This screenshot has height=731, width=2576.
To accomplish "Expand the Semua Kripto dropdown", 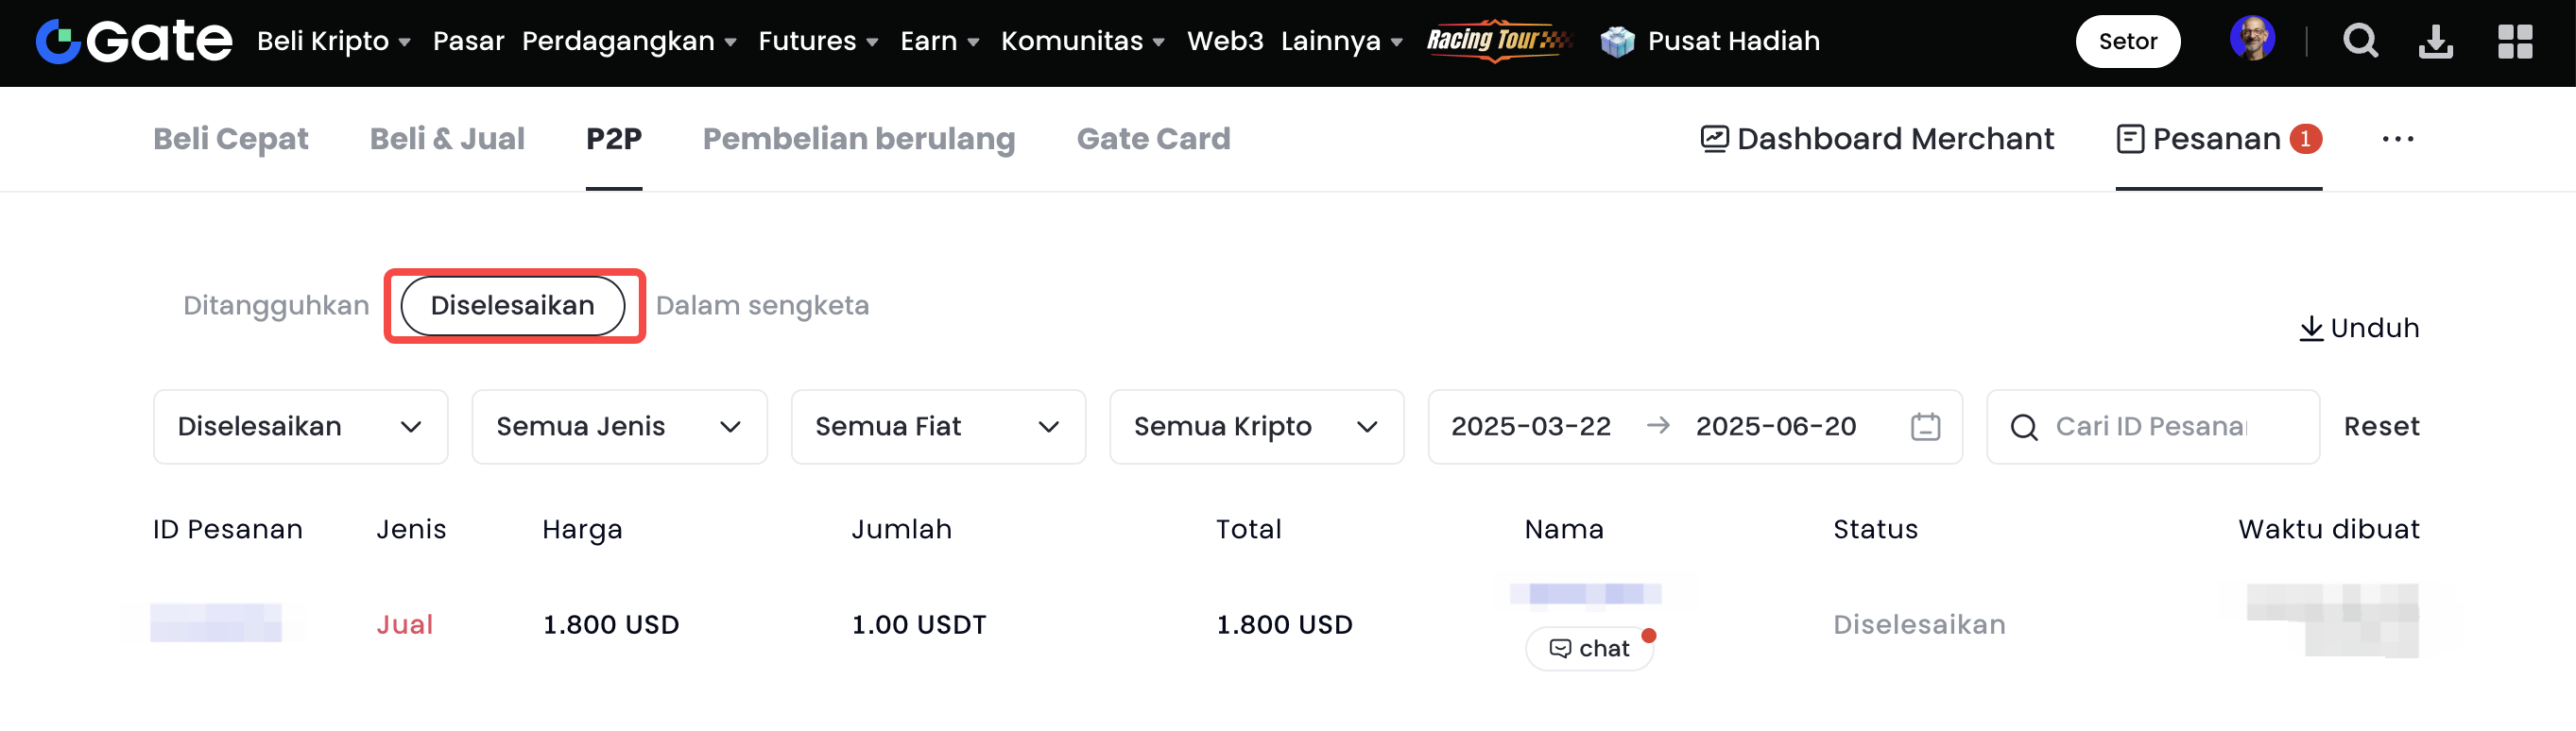I will pyautogui.click(x=1256, y=427).
